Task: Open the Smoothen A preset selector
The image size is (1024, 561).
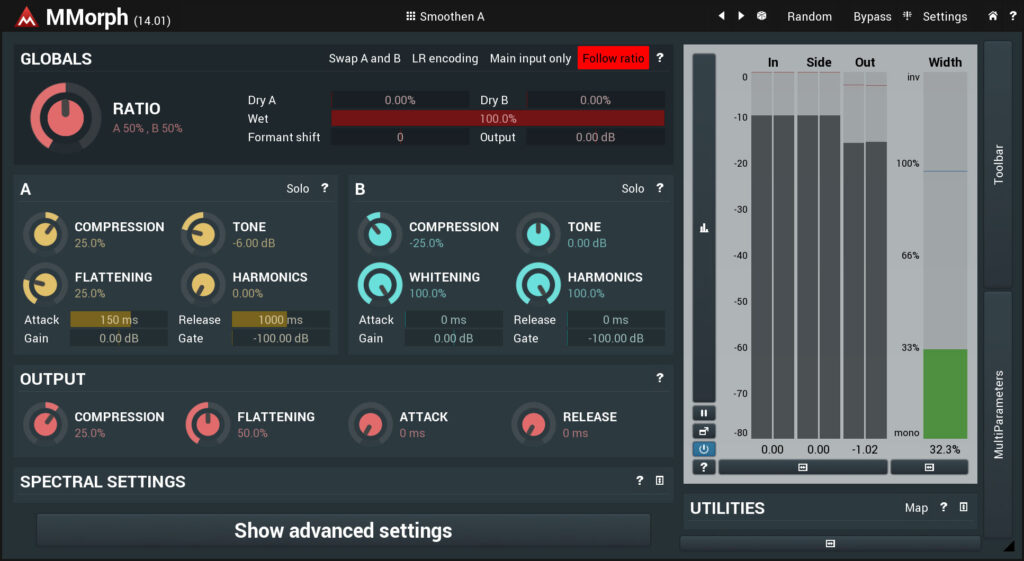Action: (445, 16)
